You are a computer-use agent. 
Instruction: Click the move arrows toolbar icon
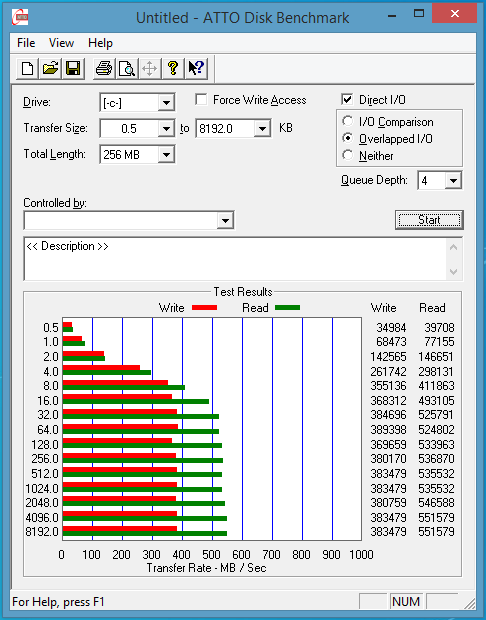150,68
